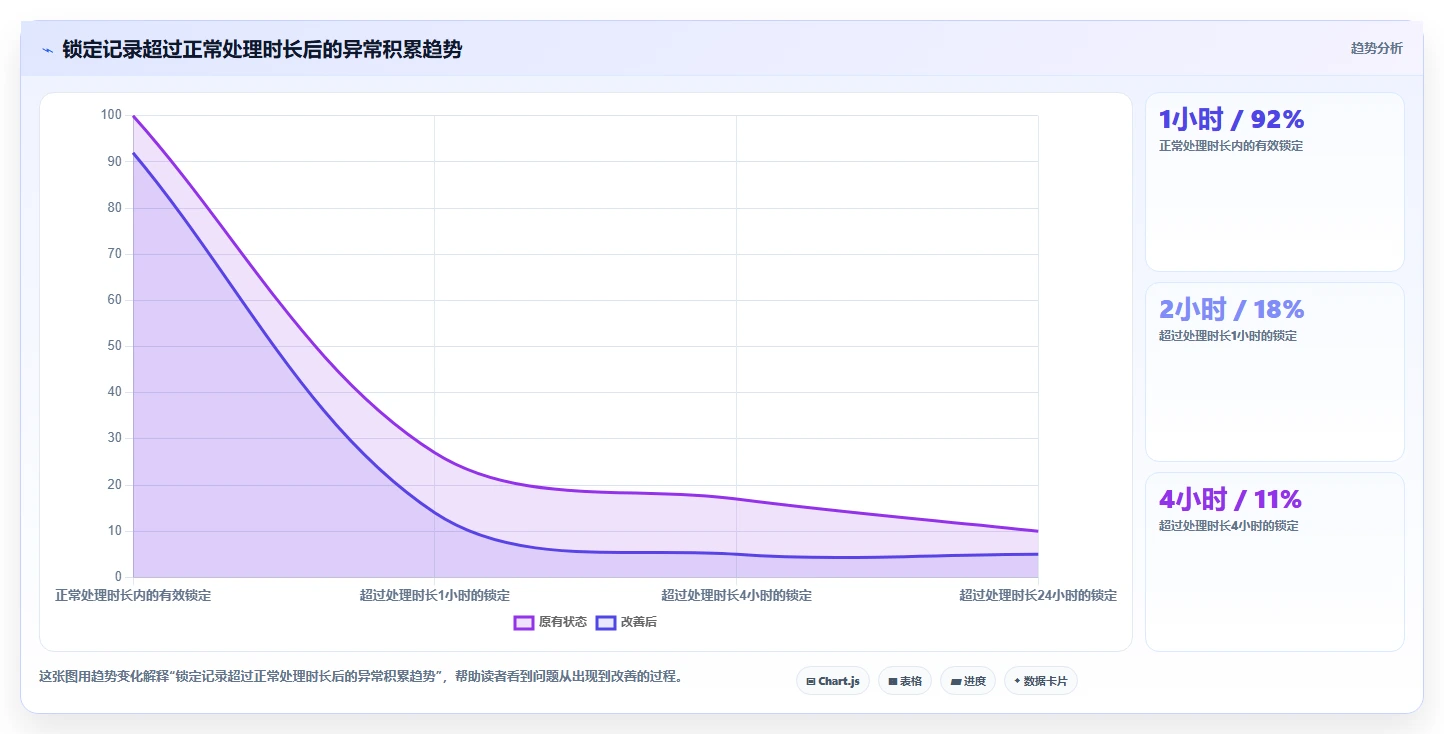Click x-axis label 超过处理时长4小时的锁定
Image resolution: width=1444 pixels, height=734 pixels.
click(737, 595)
